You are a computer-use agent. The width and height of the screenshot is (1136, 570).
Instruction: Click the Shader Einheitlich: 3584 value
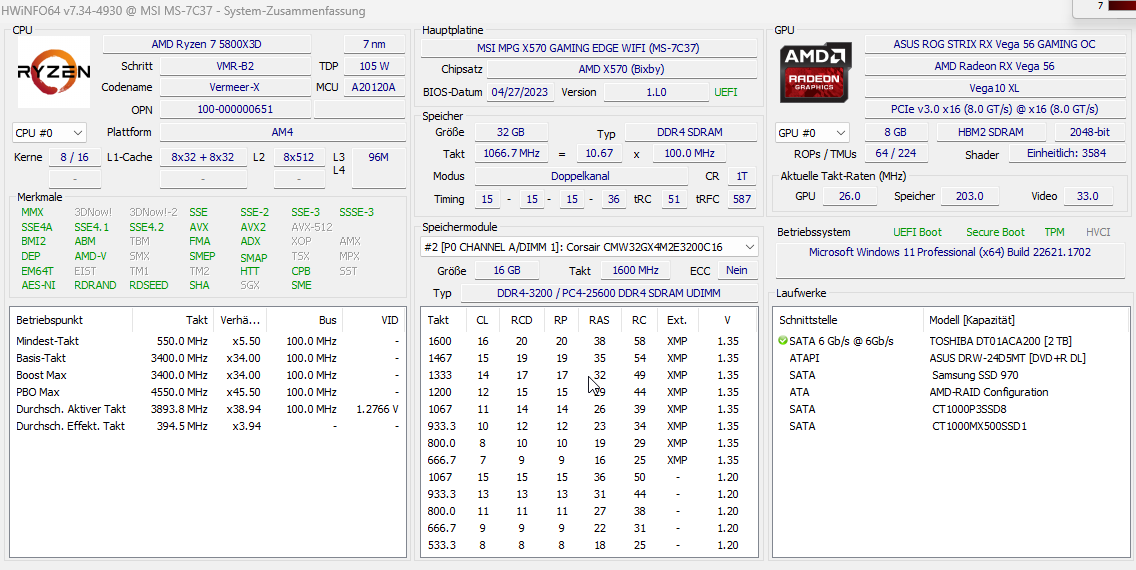(x=1065, y=154)
